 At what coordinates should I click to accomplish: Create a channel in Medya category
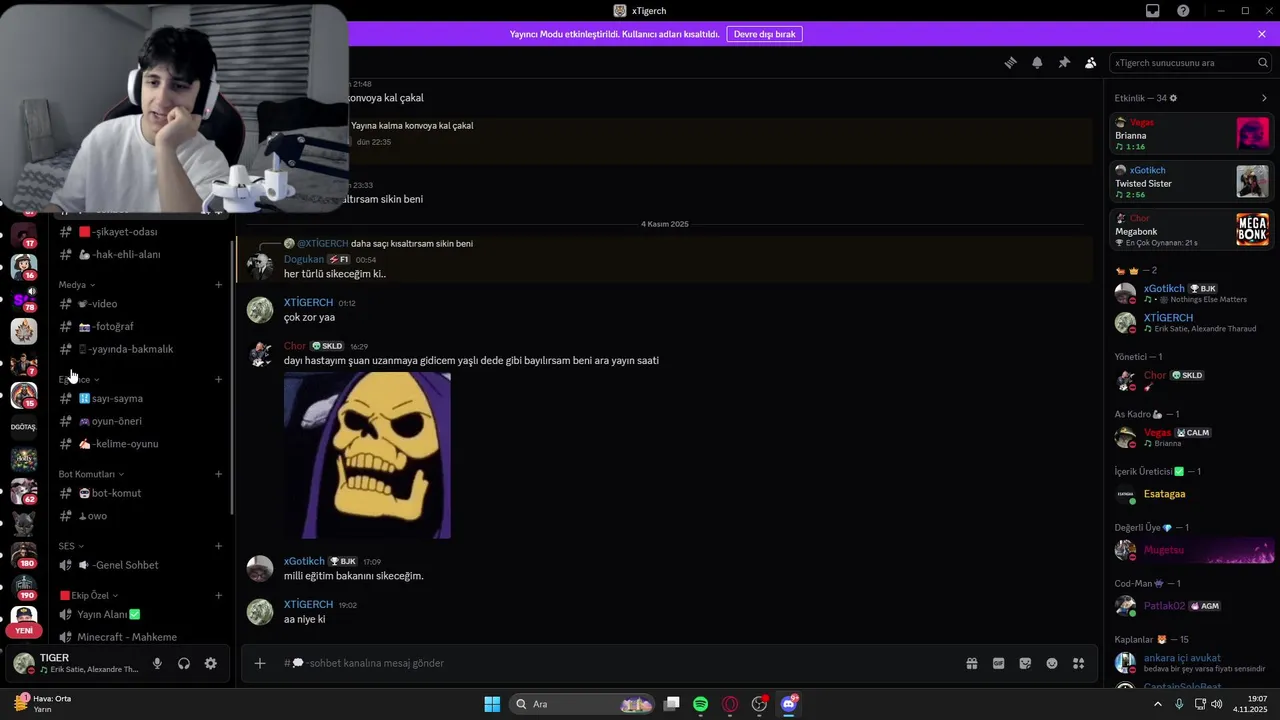point(219,285)
